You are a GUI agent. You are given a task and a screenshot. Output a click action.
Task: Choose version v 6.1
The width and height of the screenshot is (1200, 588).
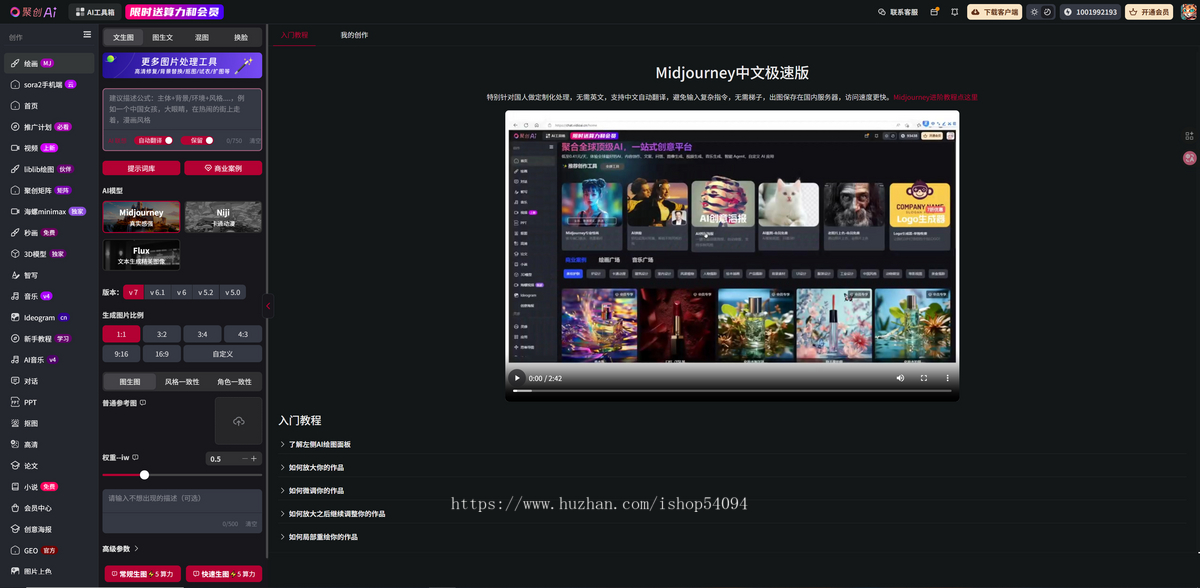(x=157, y=293)
